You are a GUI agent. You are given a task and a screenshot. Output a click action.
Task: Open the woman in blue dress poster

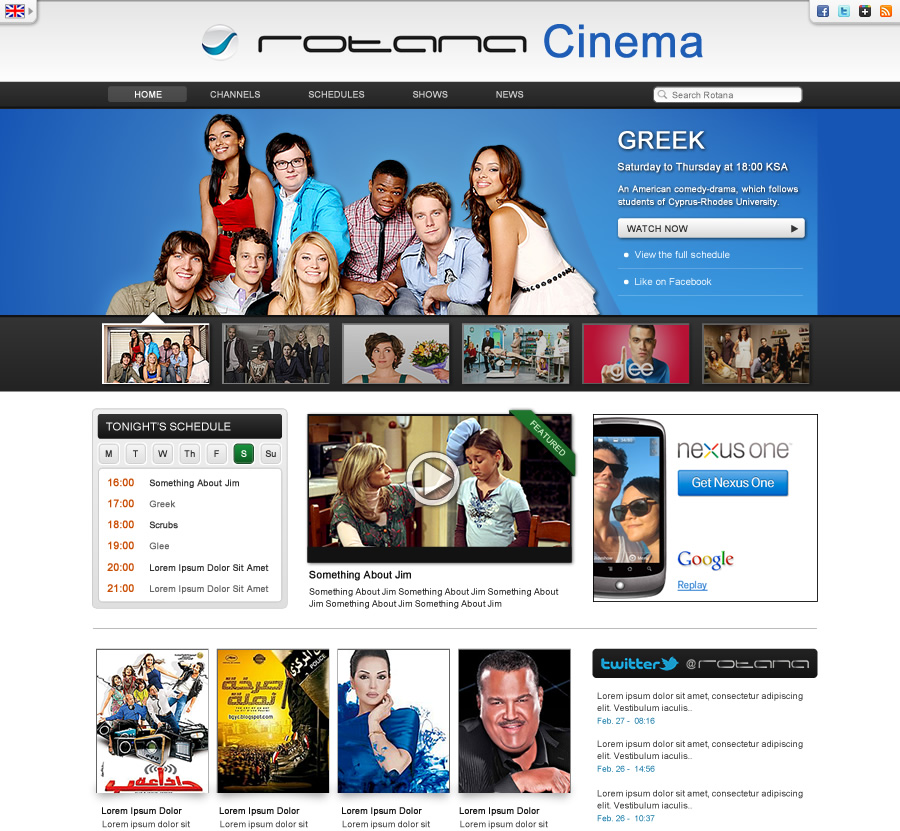(x=394, y=721)
